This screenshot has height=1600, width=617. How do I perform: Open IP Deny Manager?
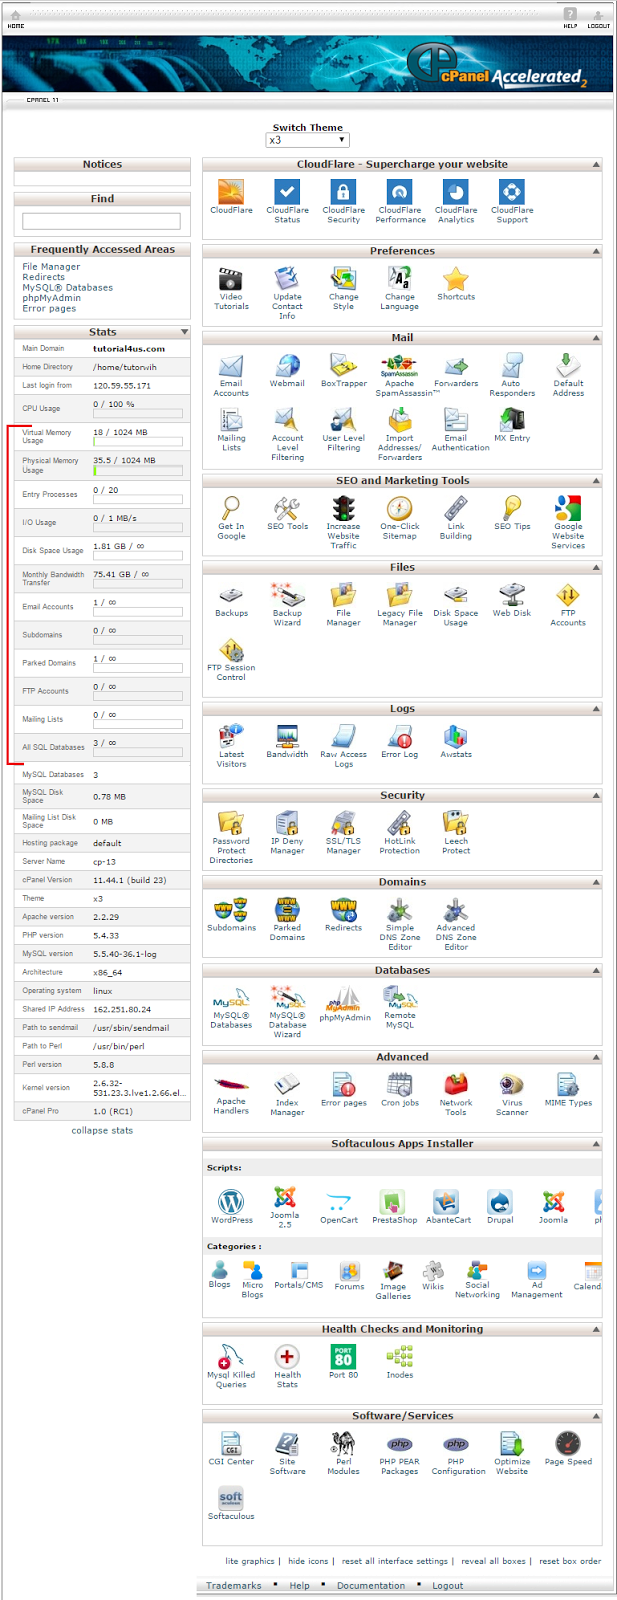click(287, 832)
